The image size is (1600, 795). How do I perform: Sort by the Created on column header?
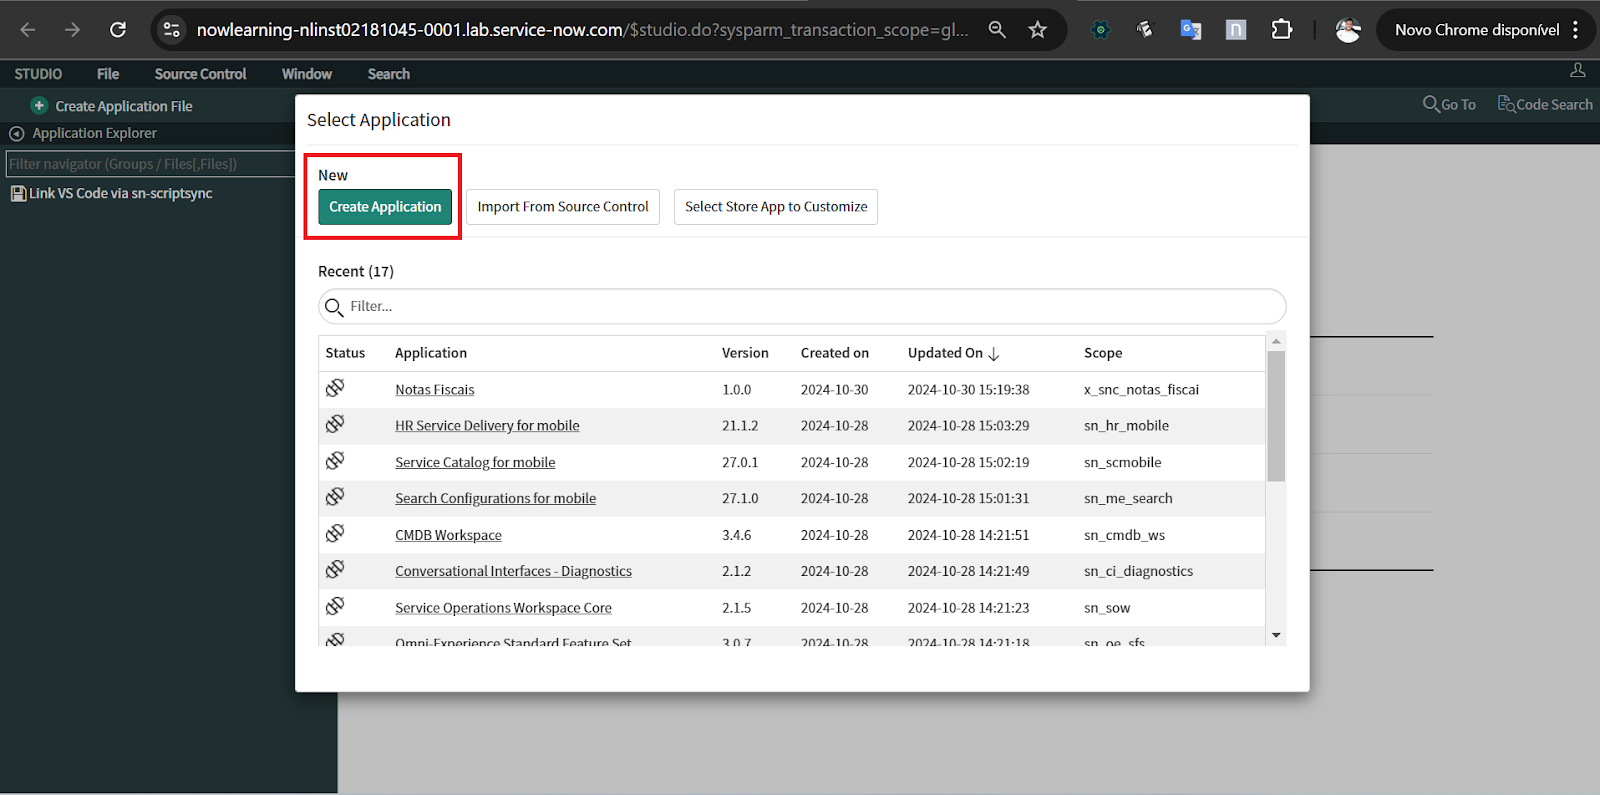(835, 353)
